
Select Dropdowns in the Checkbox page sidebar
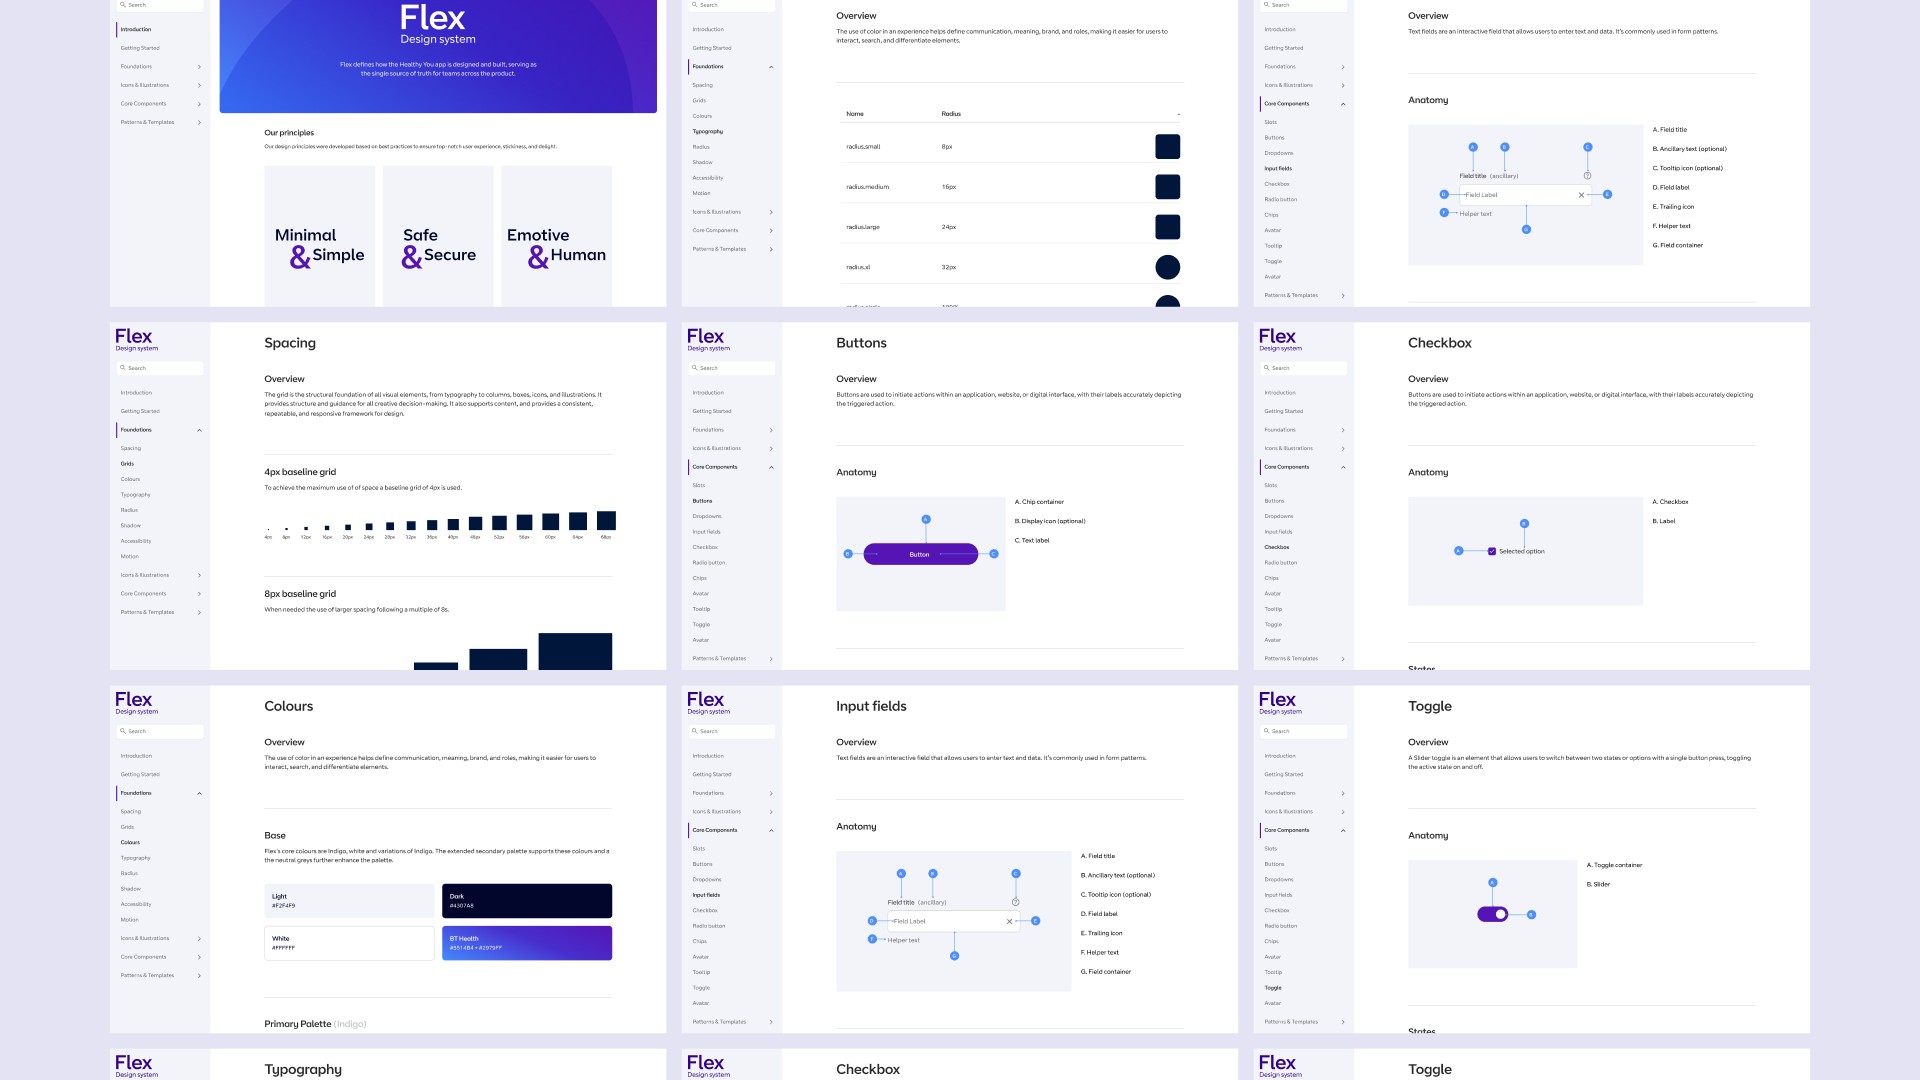[x=1278, y=516]
